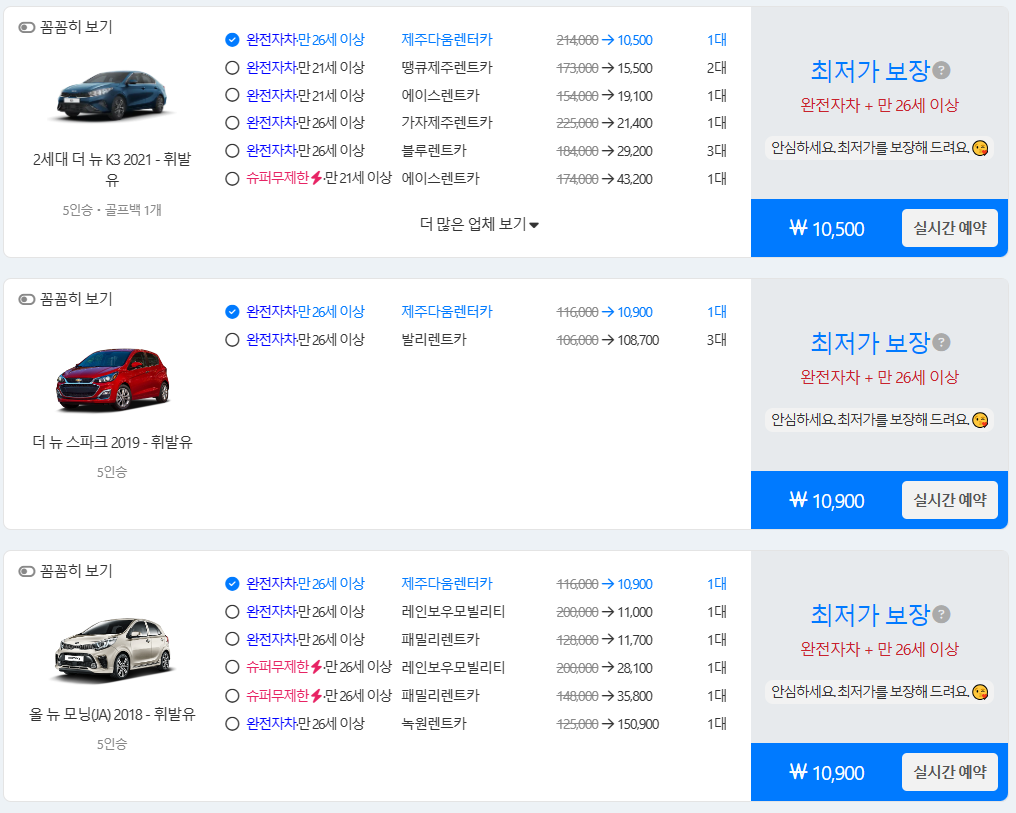Click 실시간 예약 on the 모닝 card
Screen dimensions: 1016x813
[949, 771]
